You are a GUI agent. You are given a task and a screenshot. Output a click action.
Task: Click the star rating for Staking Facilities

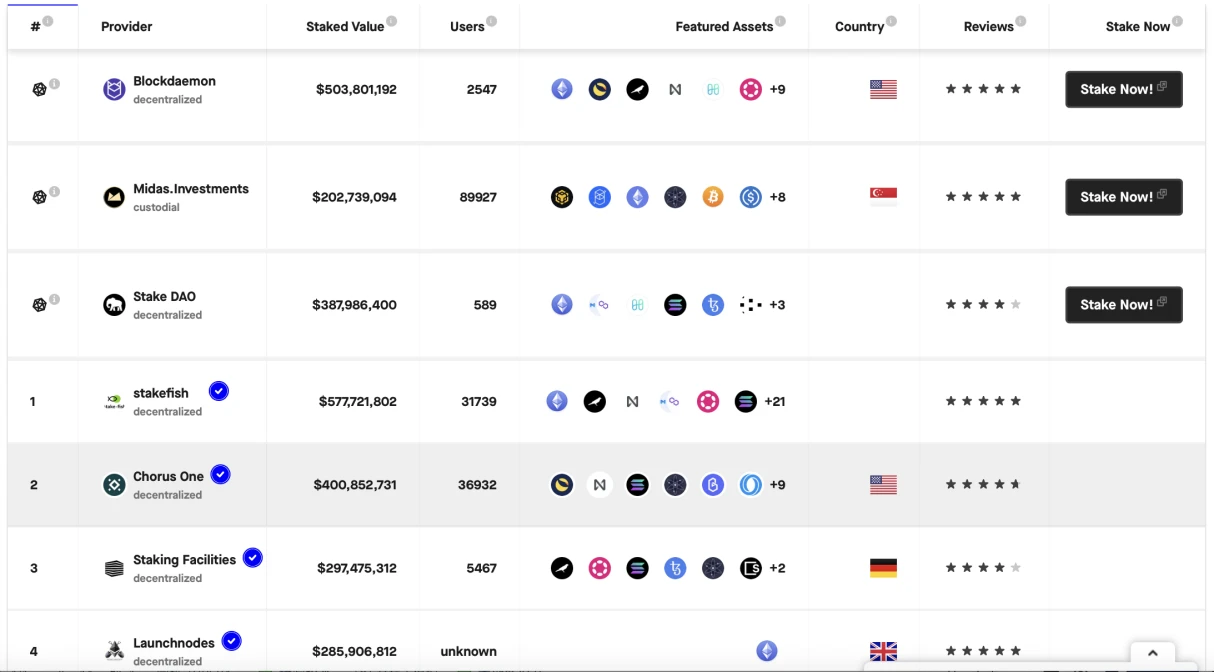(x=983, y=568)
